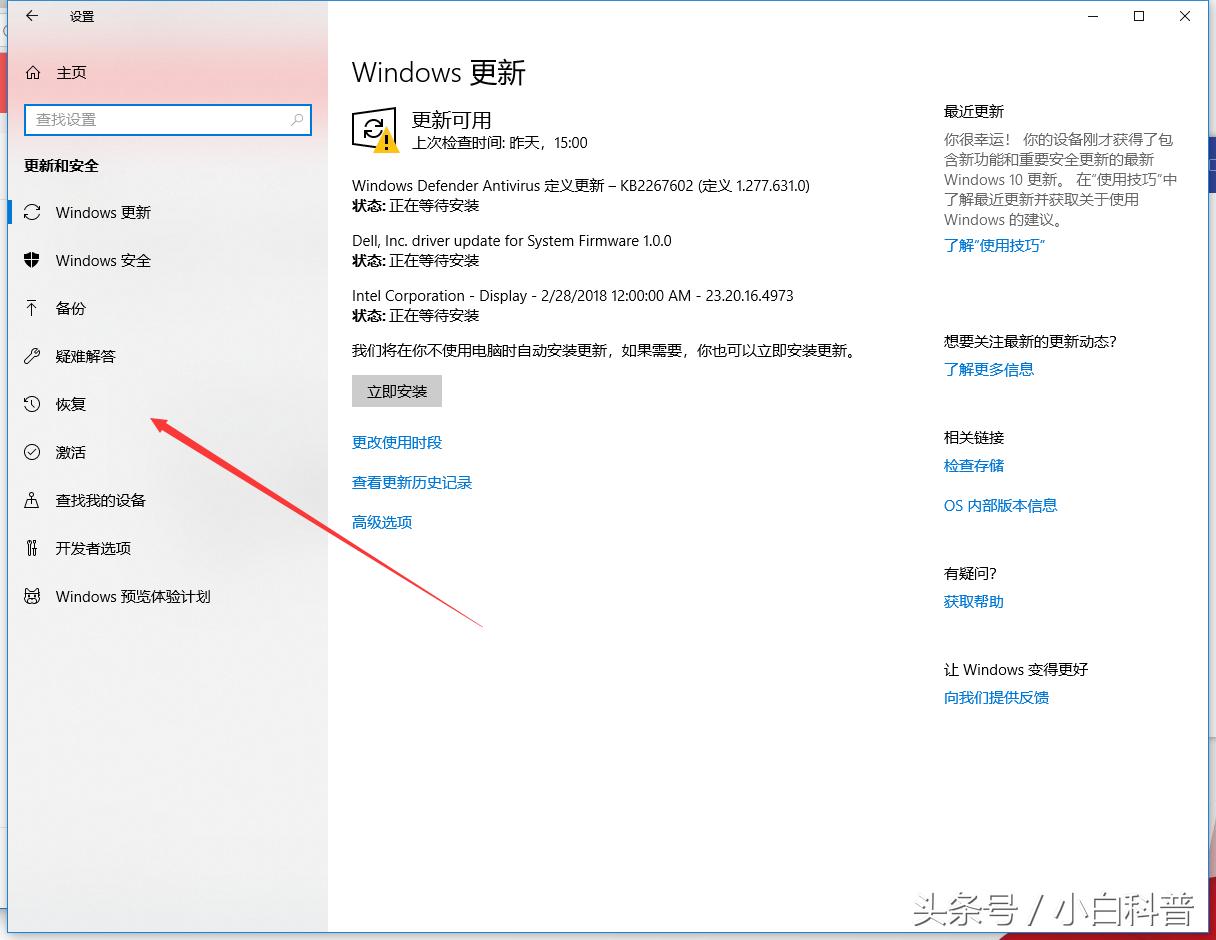Click the 激活 checkmark circle icon

32,452
